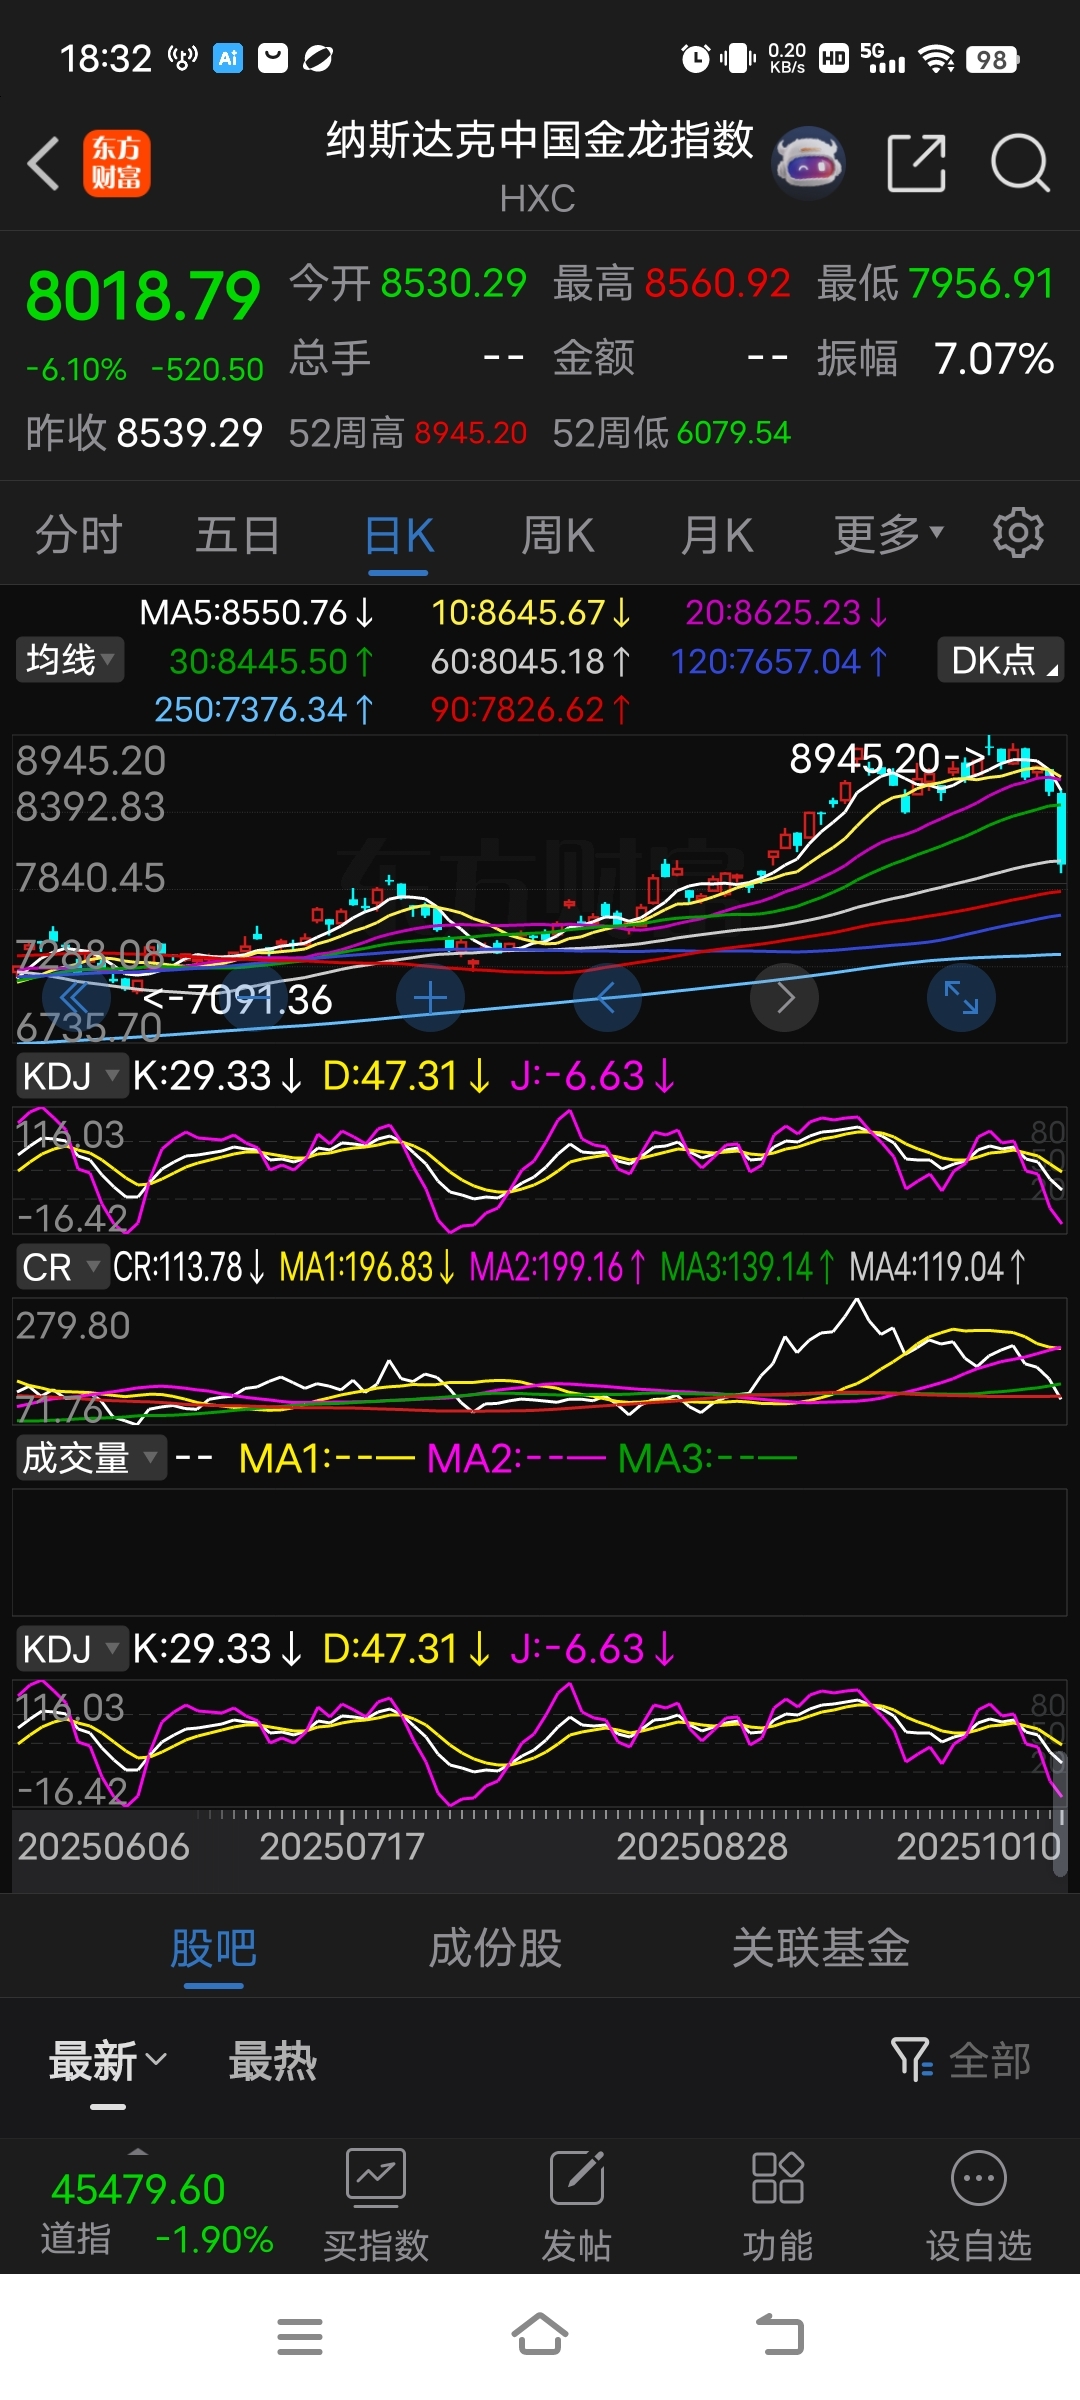
Task: Open chart settings gear icon
Action: [x=1018, y=532]
